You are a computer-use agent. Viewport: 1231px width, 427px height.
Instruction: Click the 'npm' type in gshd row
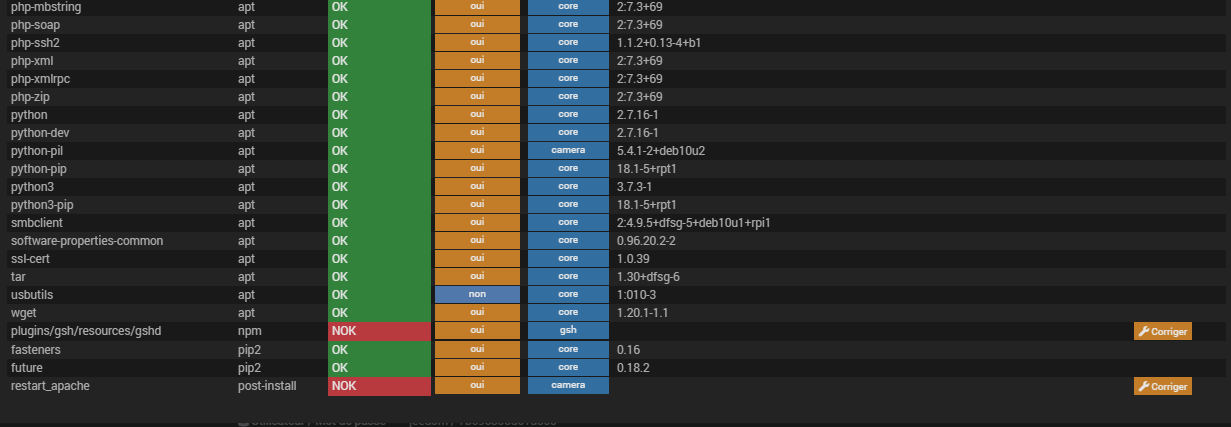[249, 330]
